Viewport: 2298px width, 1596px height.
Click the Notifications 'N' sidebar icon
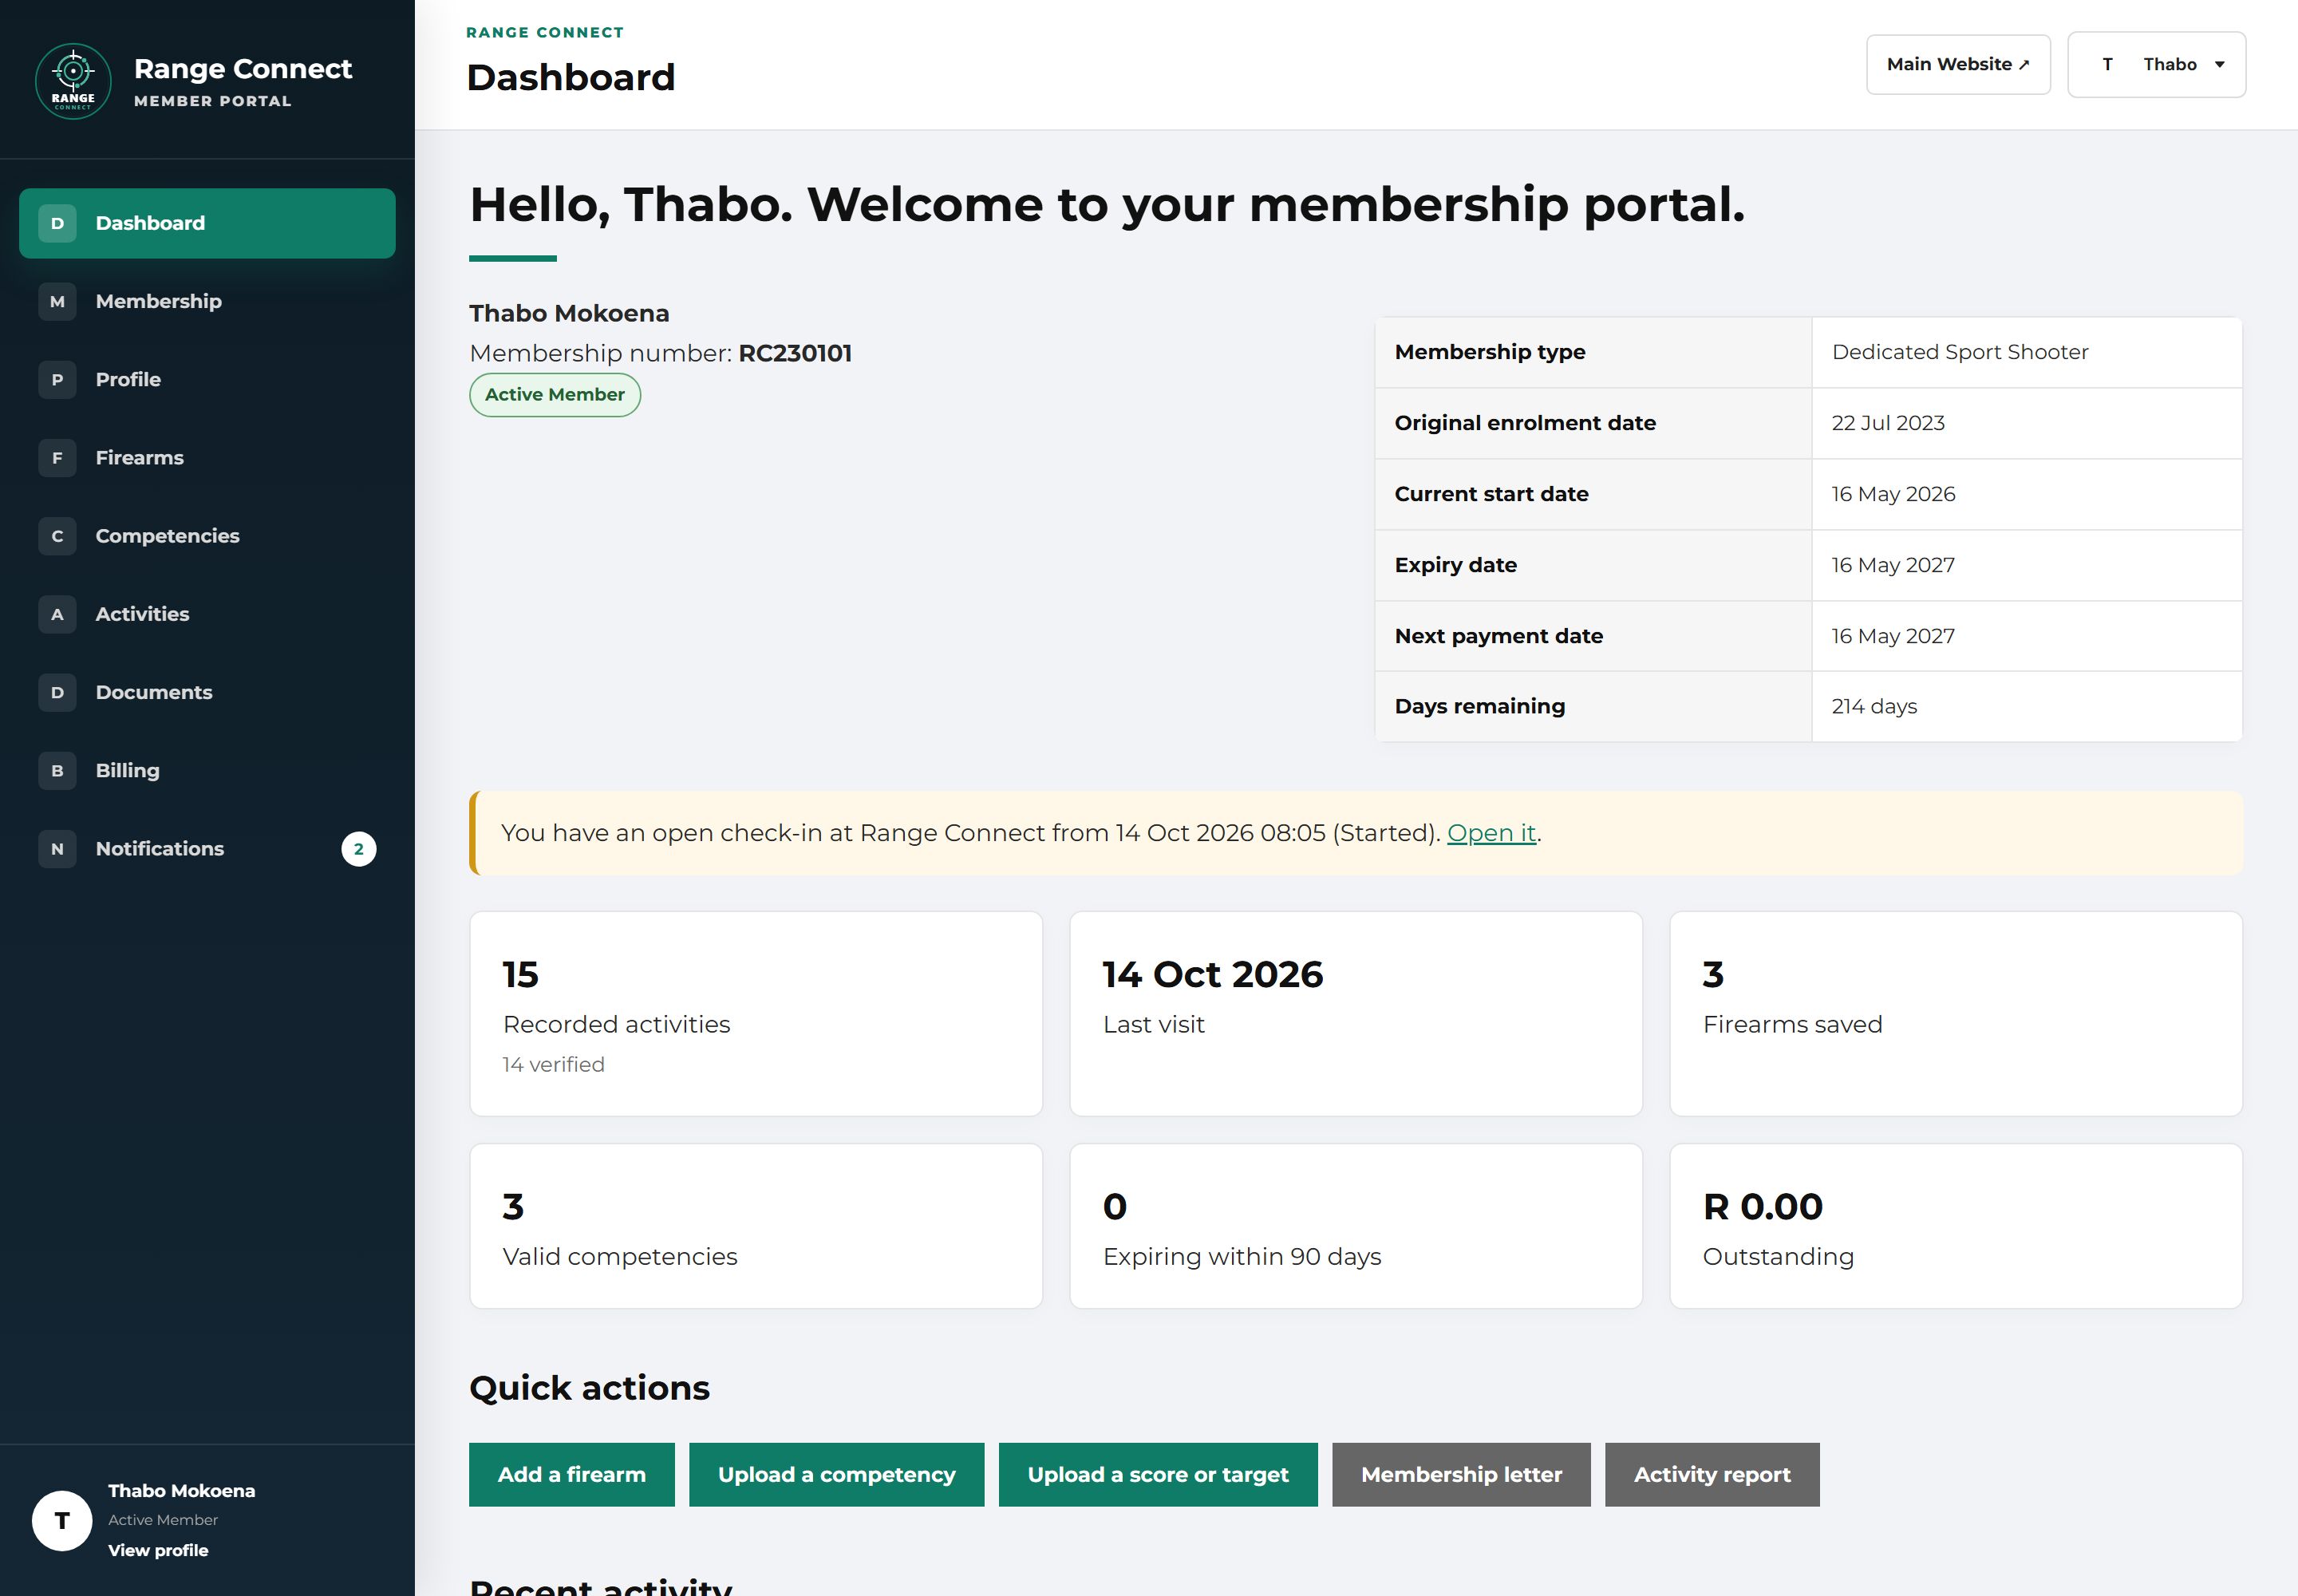tap(57, 848)
